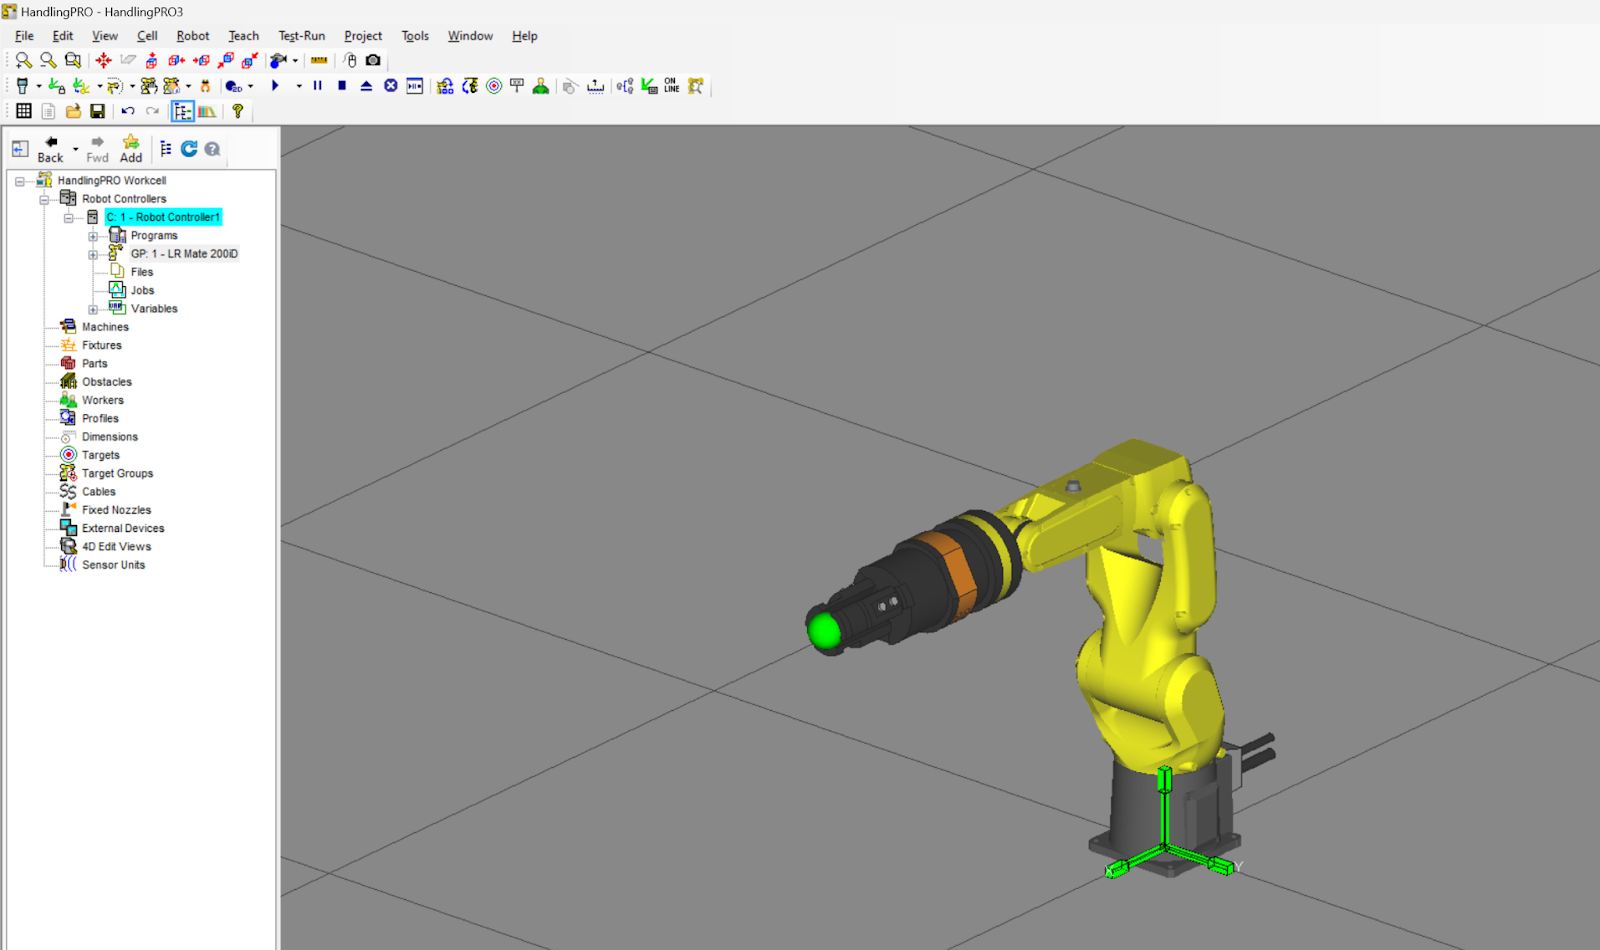Expand the GP: 1 - LR Mate 200iD node

pos(93,254)
